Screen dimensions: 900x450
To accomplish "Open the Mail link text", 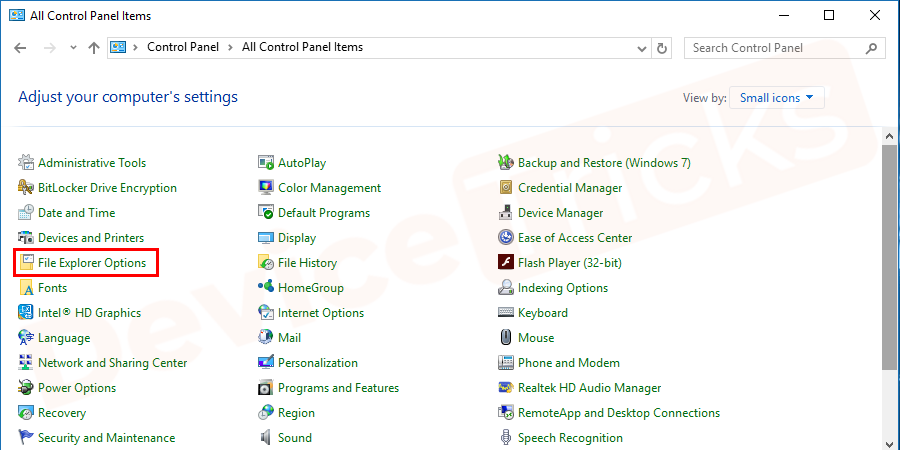I will click(290, 338).
